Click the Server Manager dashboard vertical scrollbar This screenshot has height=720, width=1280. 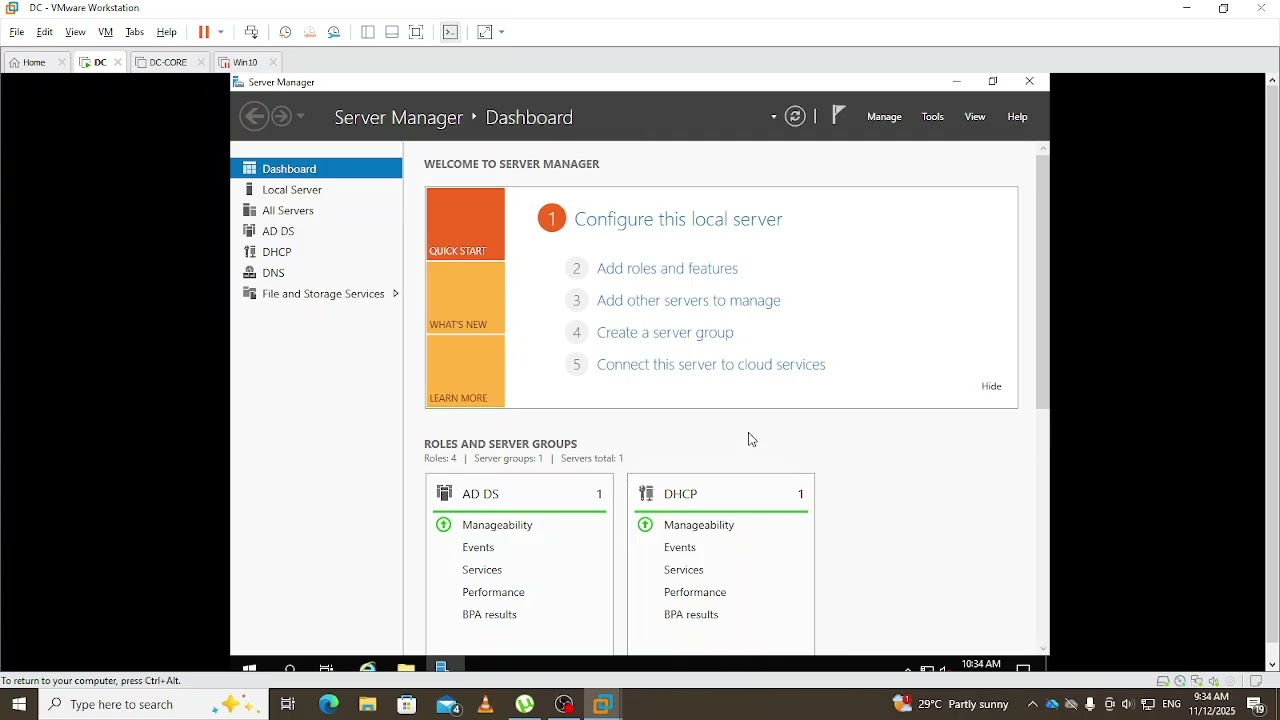pos(1043,283)
